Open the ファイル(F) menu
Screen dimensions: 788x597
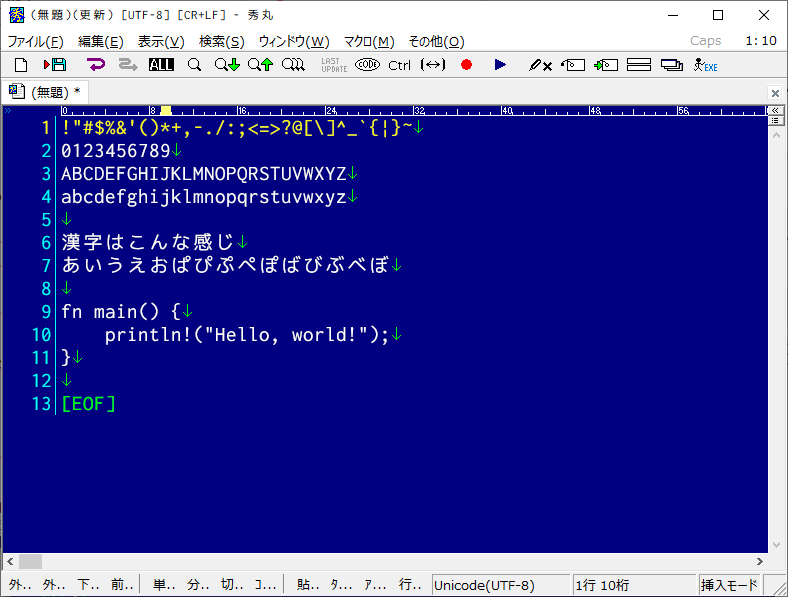(36, 41)
